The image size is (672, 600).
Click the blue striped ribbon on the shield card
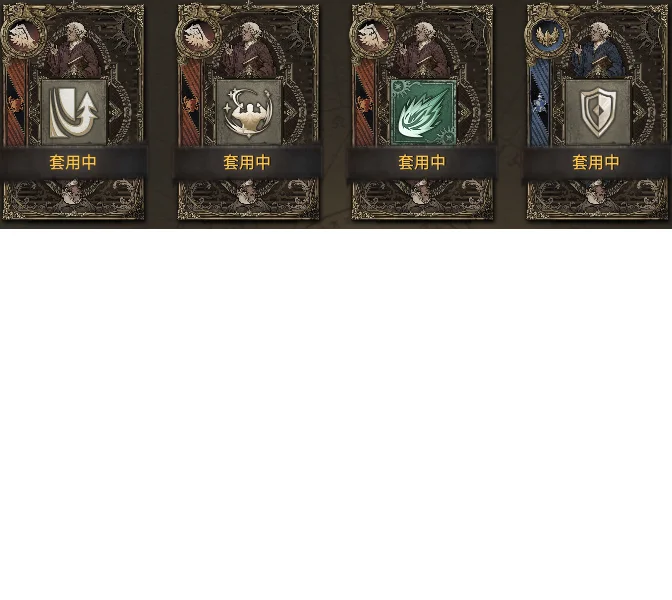point(540,103)
